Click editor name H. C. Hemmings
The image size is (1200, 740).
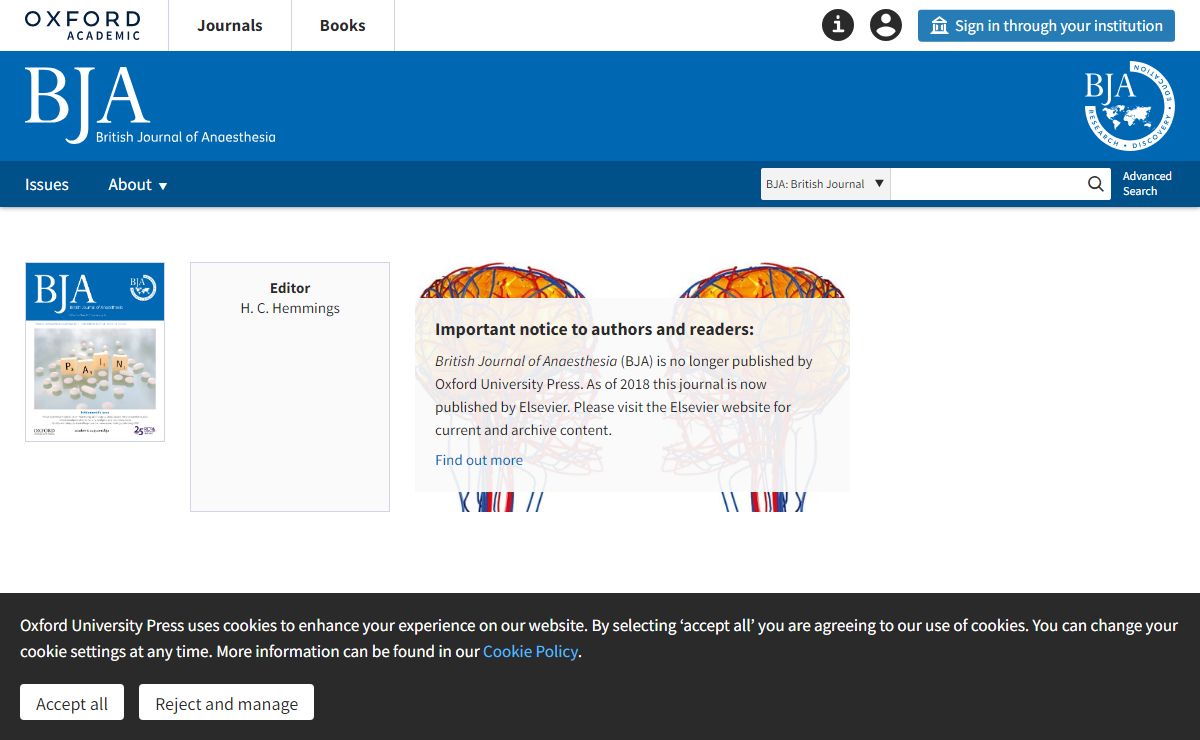[290, 308]
